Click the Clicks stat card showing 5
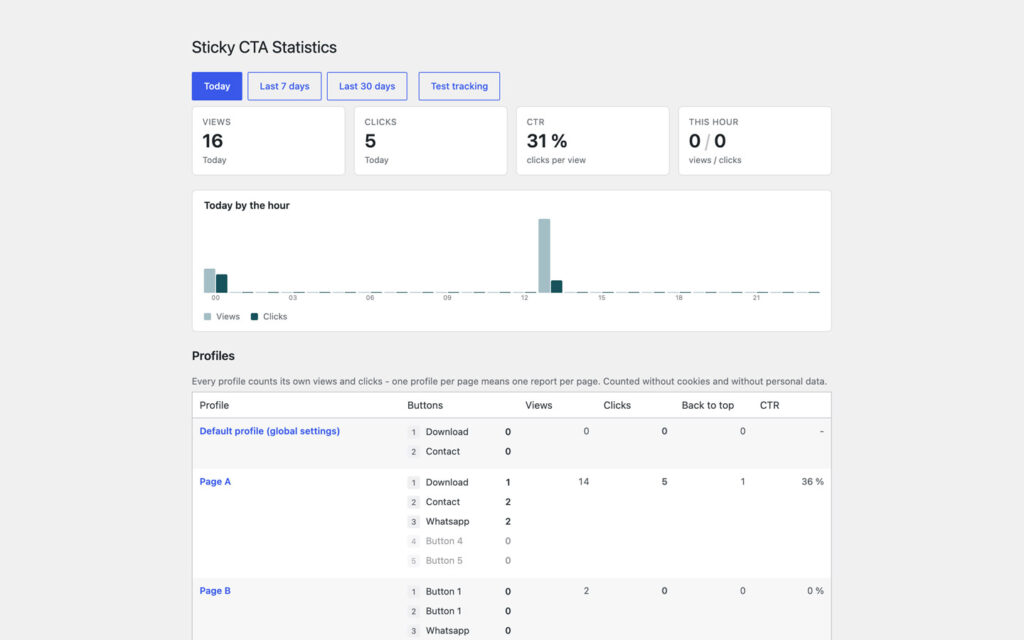 (x=430, y=141)
